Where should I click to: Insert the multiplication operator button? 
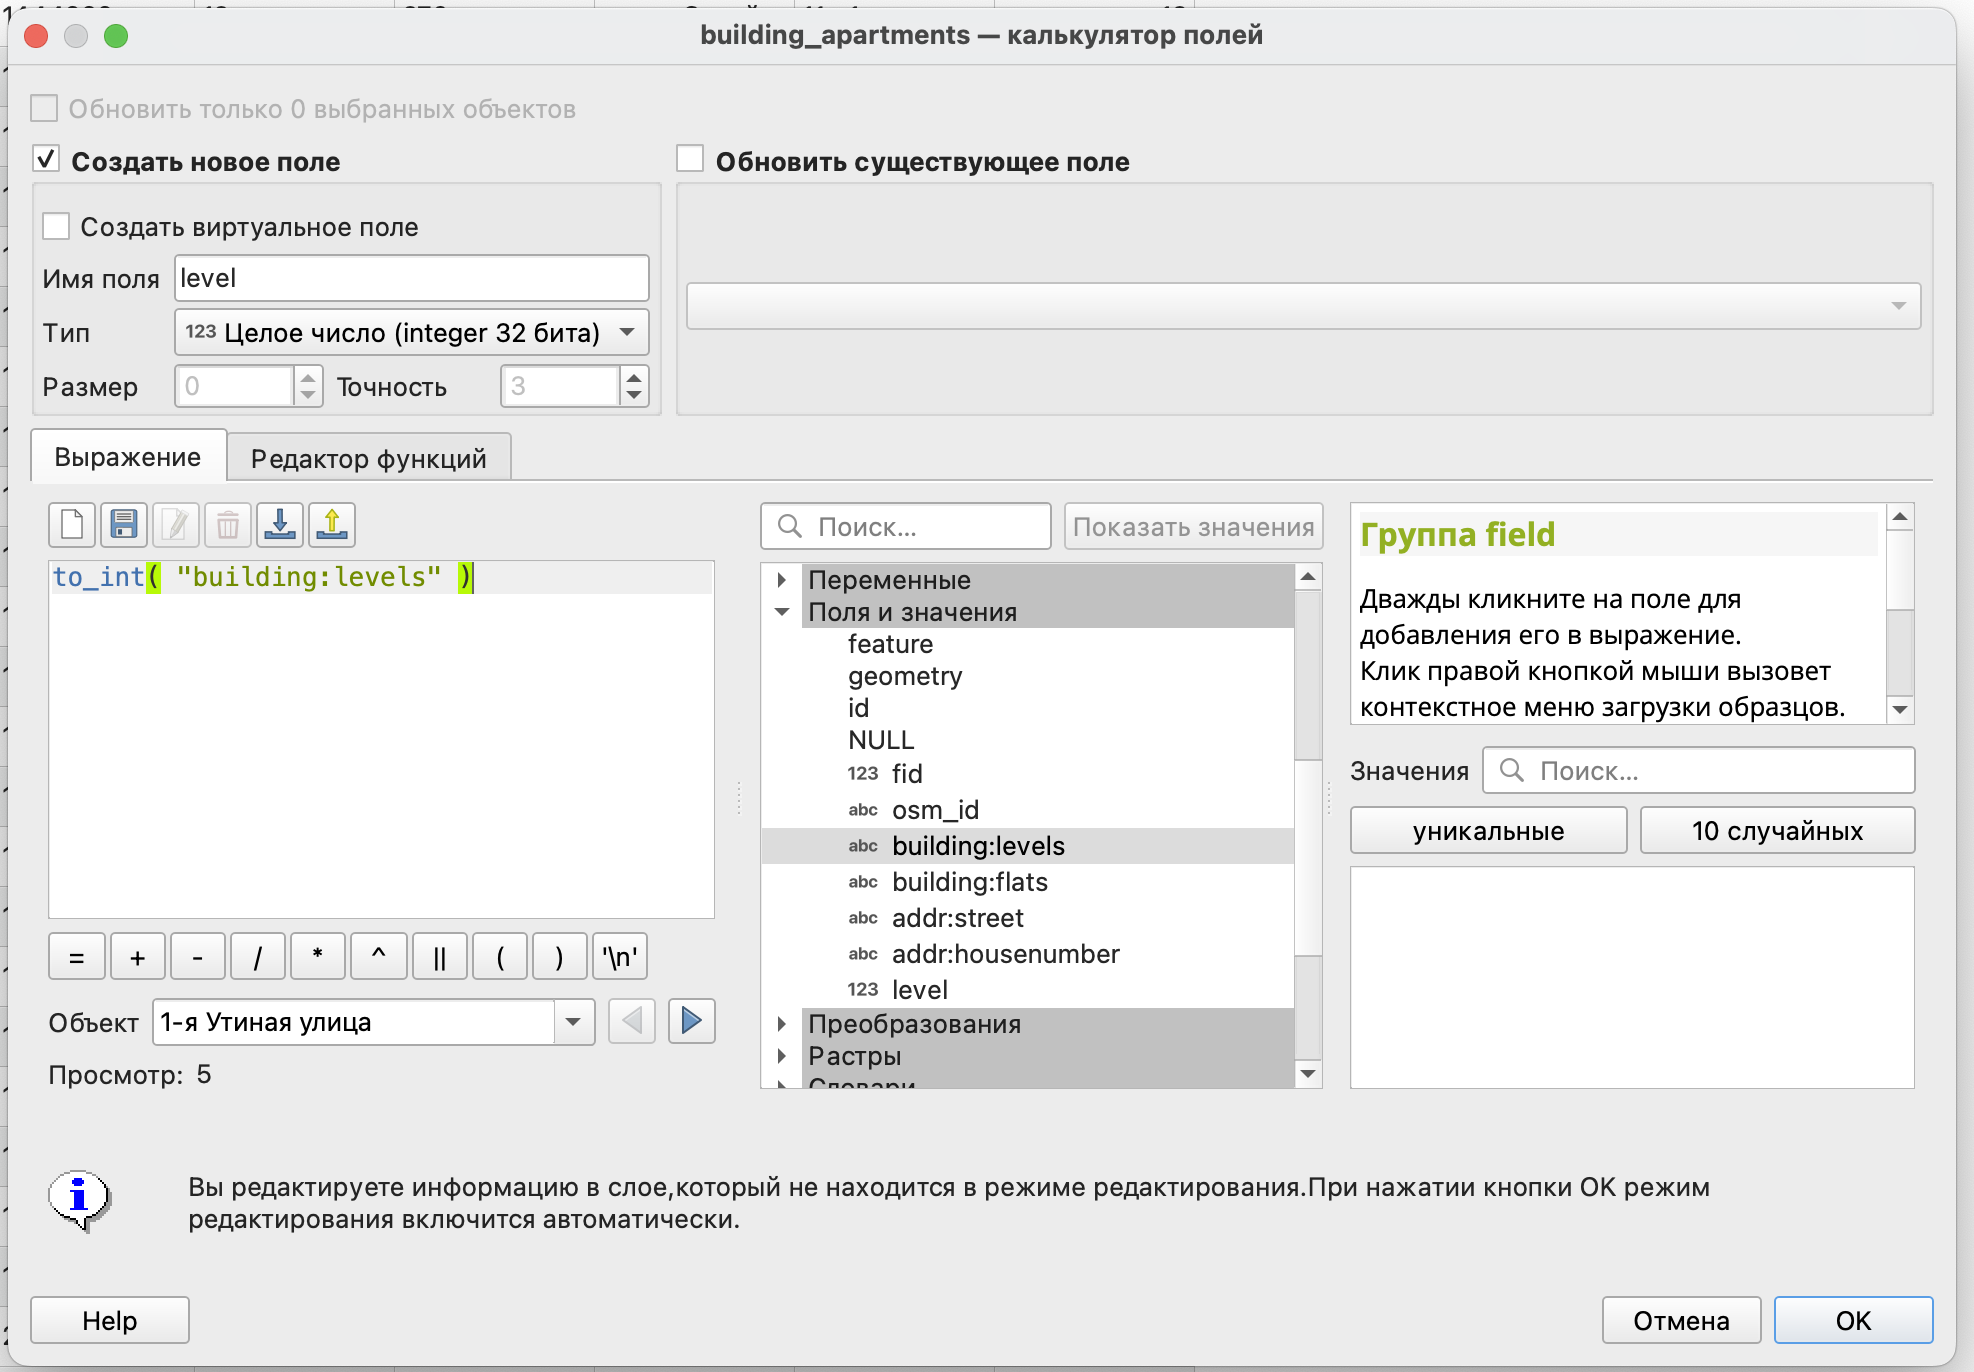(x=318, y=957)
